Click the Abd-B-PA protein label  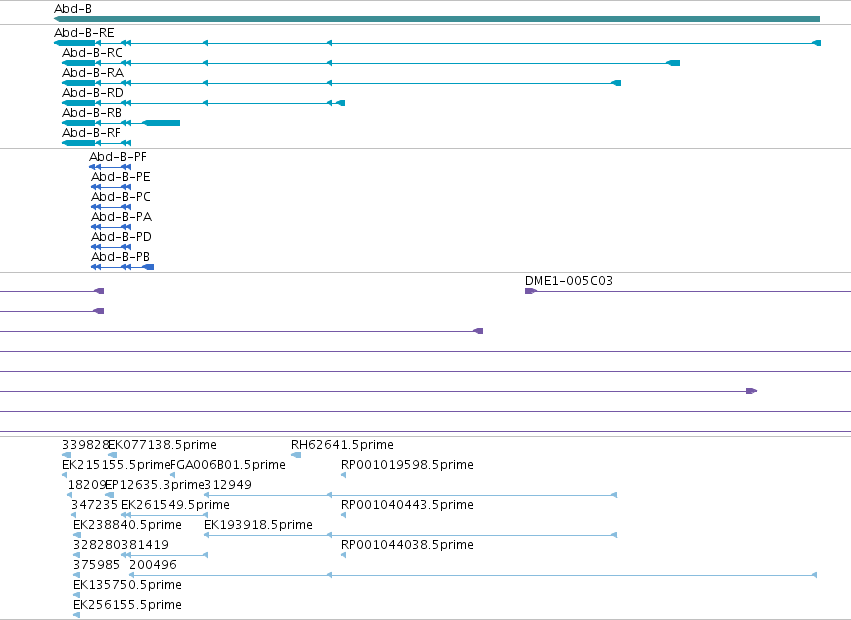[x=121, y=217]
